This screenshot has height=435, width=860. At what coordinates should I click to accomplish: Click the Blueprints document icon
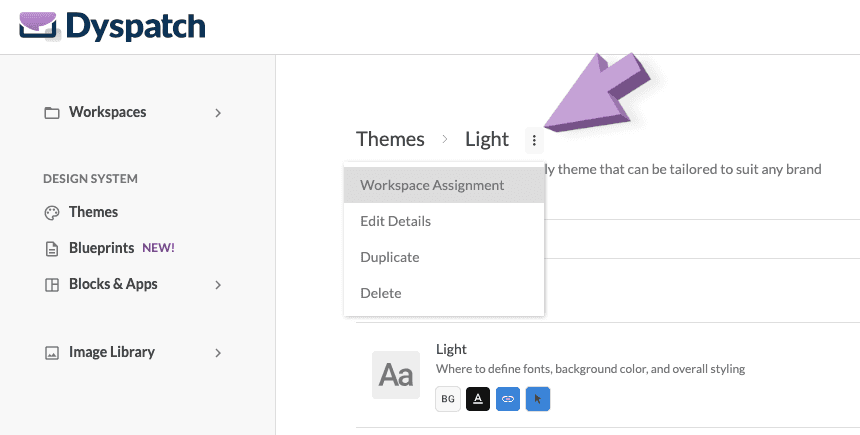click(52, 249)
